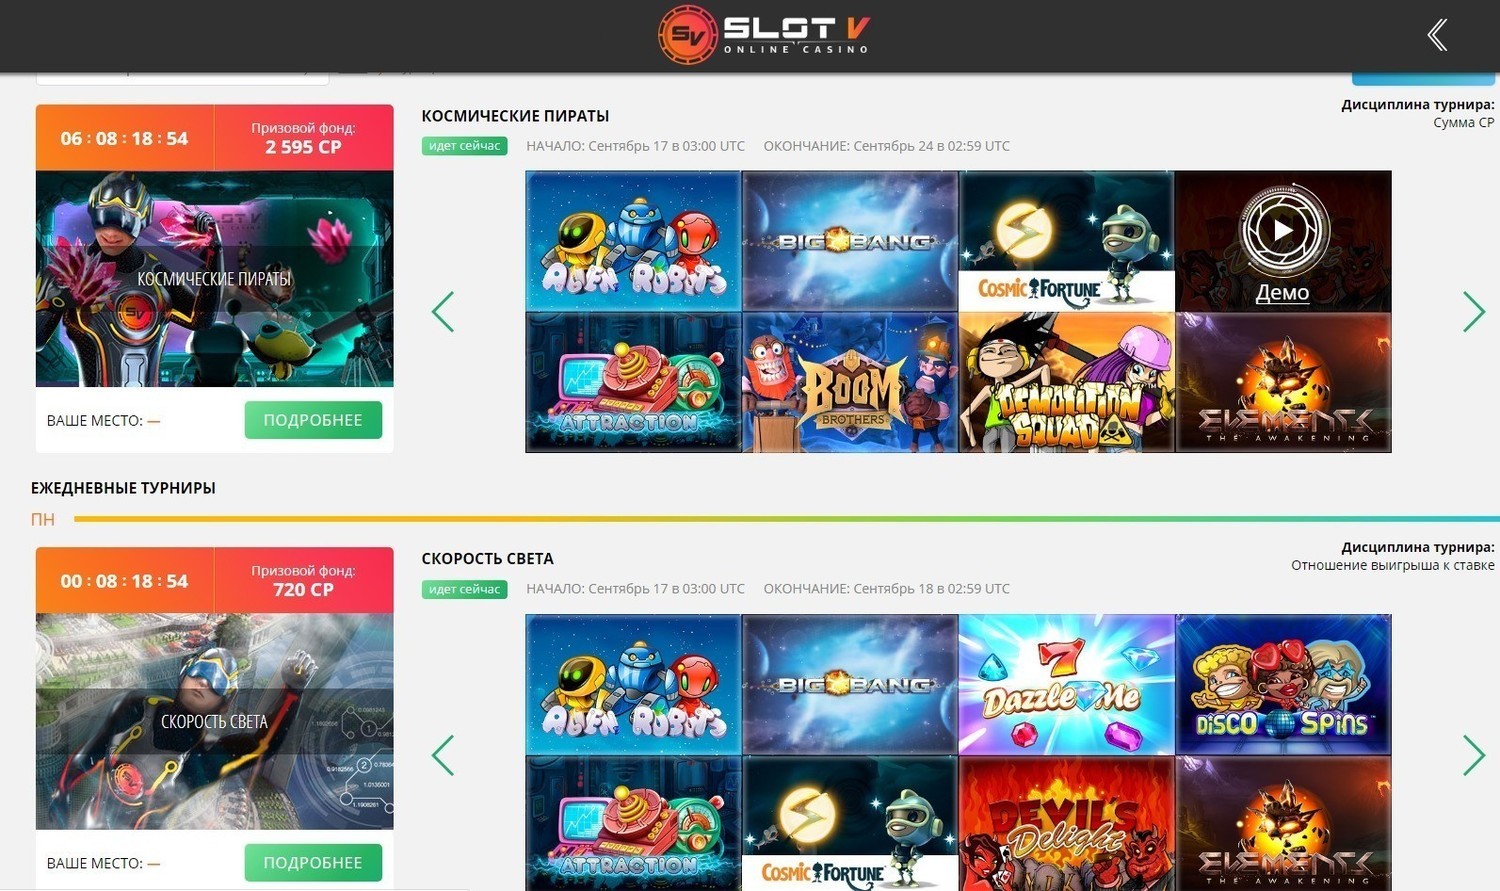This screenshot has height=891, width=1500.
Task: Click the Космические Пираты tournament banner image
Action: pos(214,279)
